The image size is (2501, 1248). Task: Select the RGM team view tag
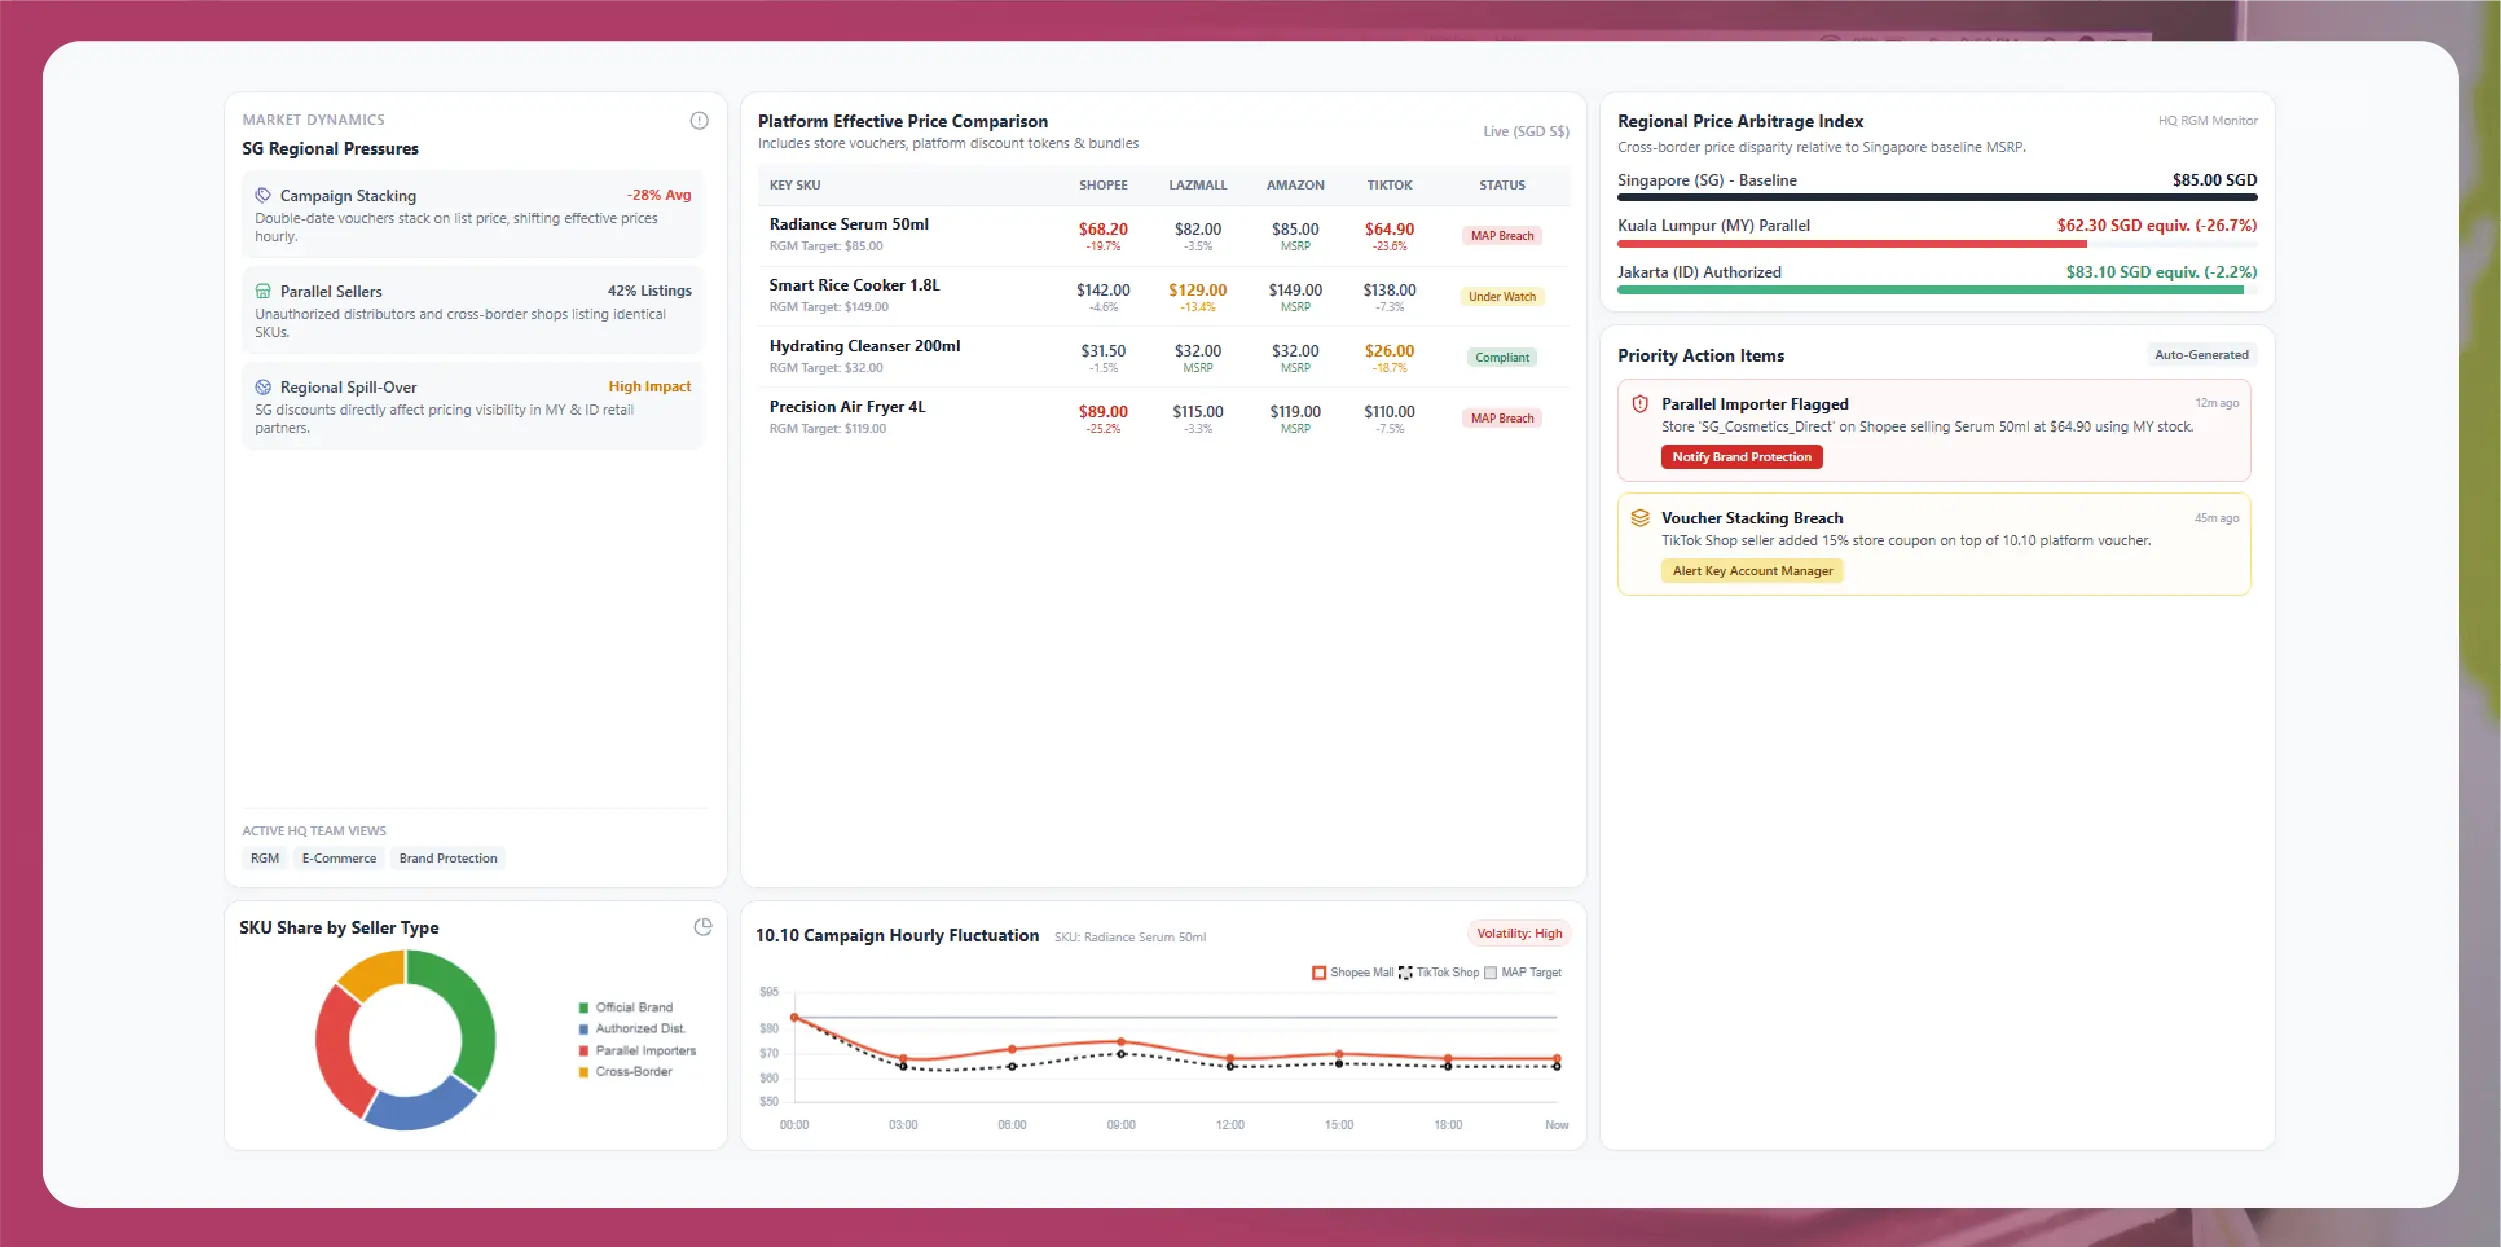[265, 858]
